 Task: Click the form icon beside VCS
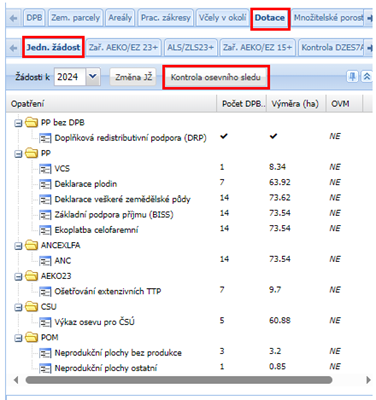(x=45, y=169)
